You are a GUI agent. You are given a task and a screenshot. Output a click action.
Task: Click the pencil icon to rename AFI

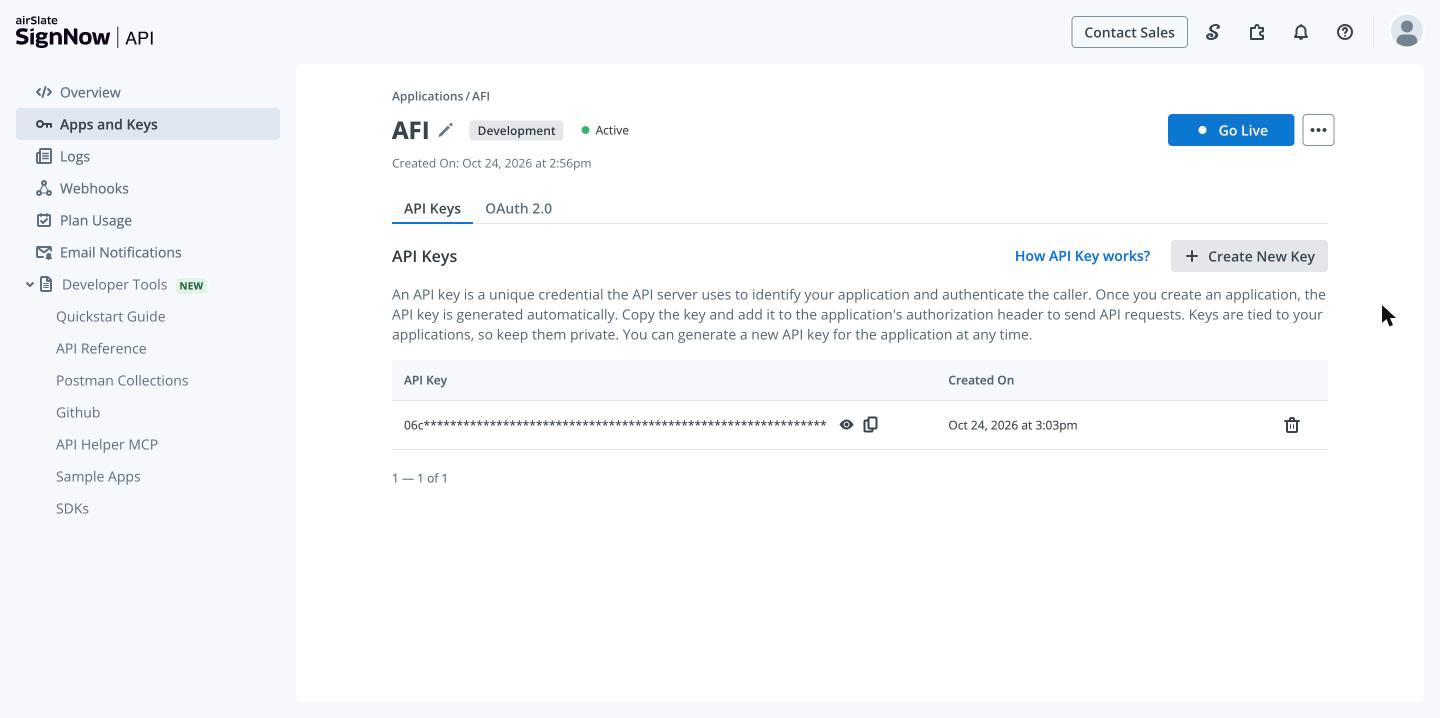click(x=446, y=130)
